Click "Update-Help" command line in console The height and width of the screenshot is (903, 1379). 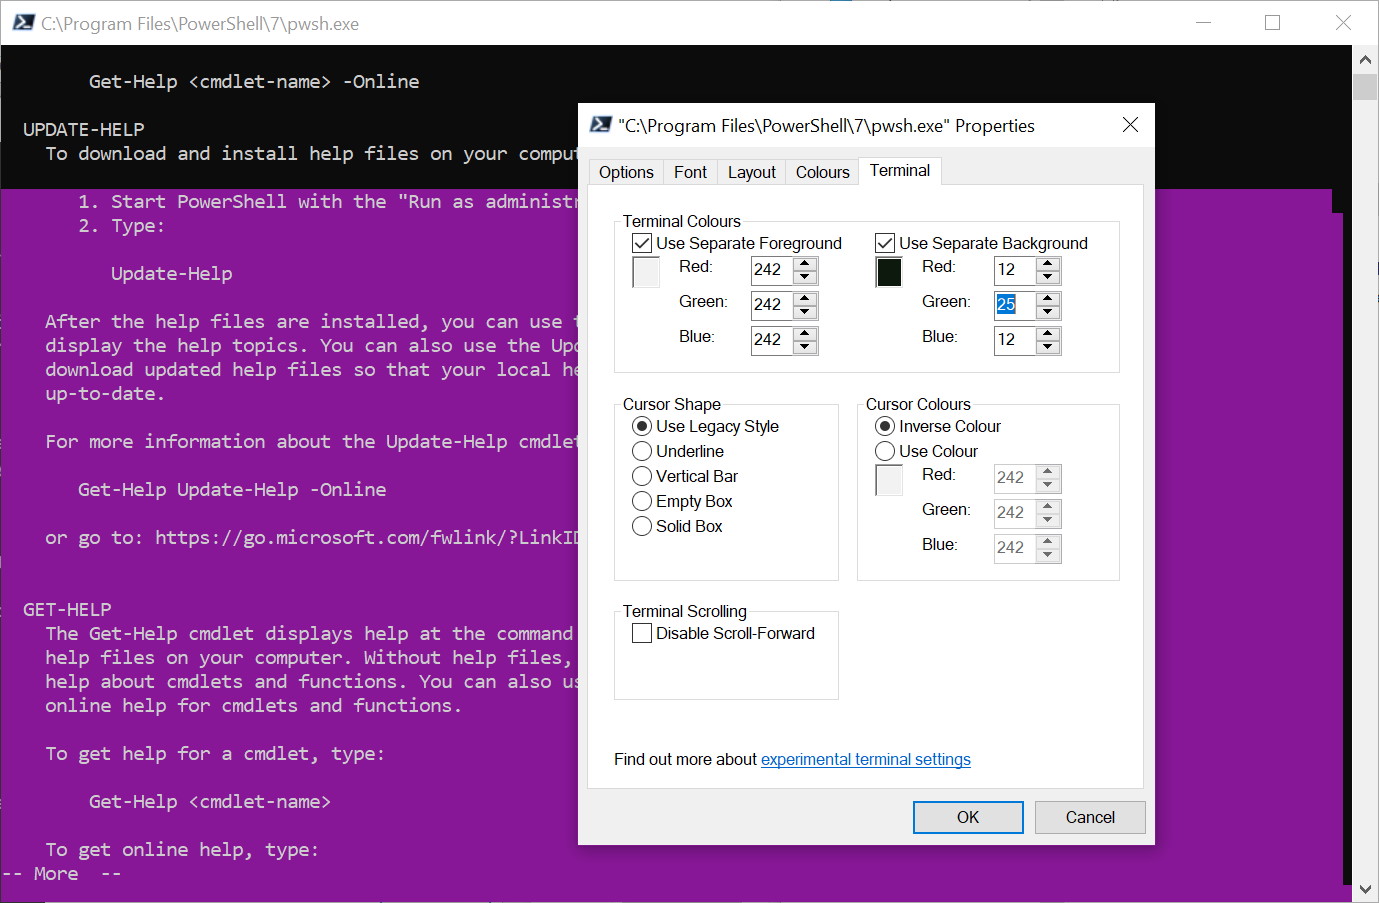coord(171,274)
